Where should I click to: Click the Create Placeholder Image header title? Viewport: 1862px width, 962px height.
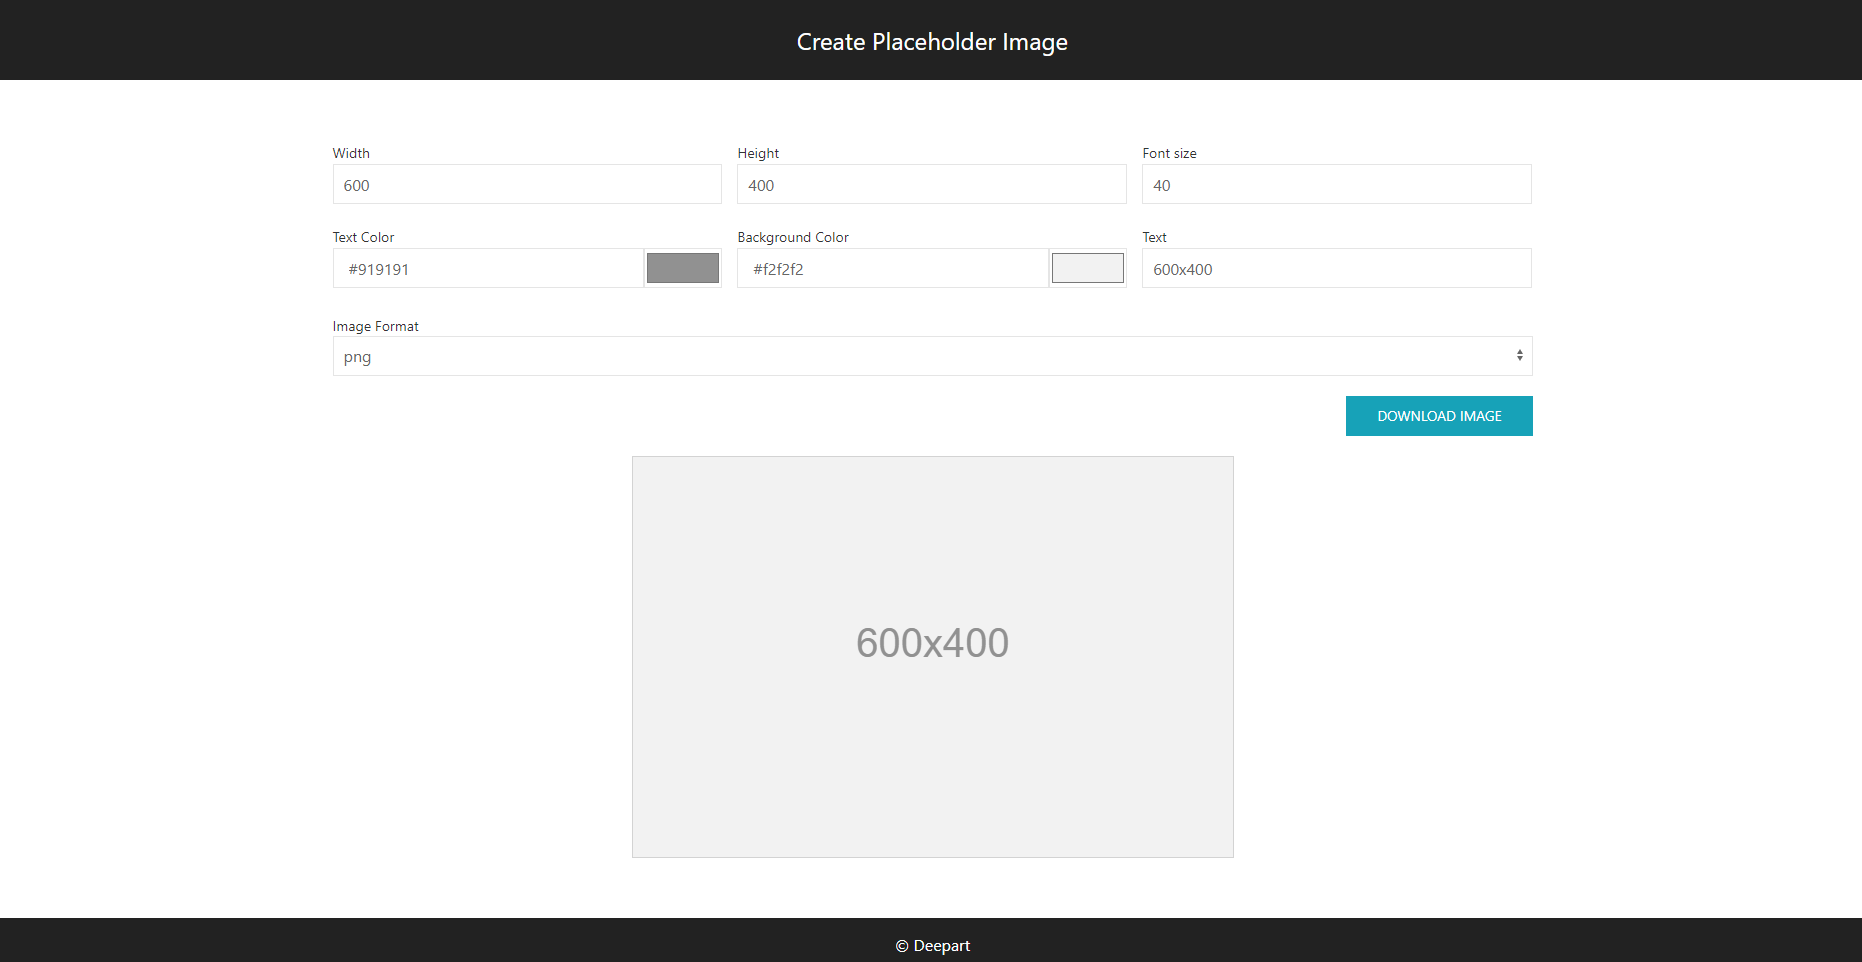tap(932, 42)
